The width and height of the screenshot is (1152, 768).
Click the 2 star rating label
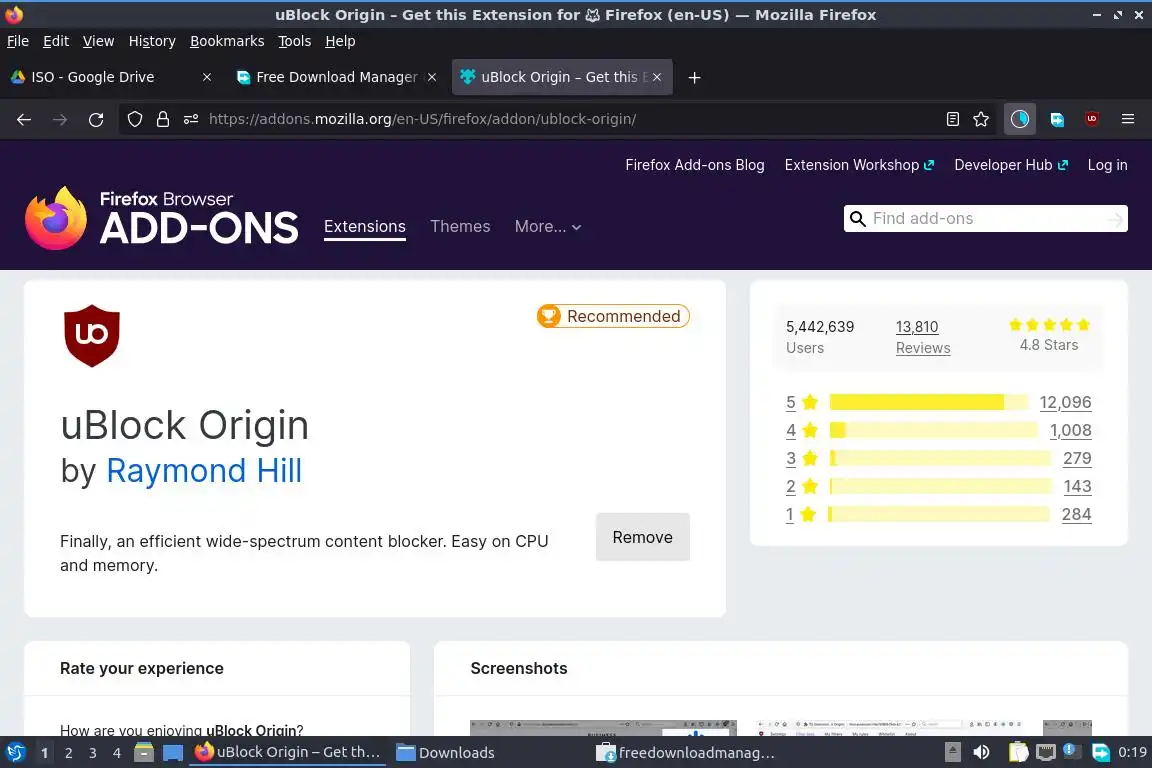click(x=802, y=486)
